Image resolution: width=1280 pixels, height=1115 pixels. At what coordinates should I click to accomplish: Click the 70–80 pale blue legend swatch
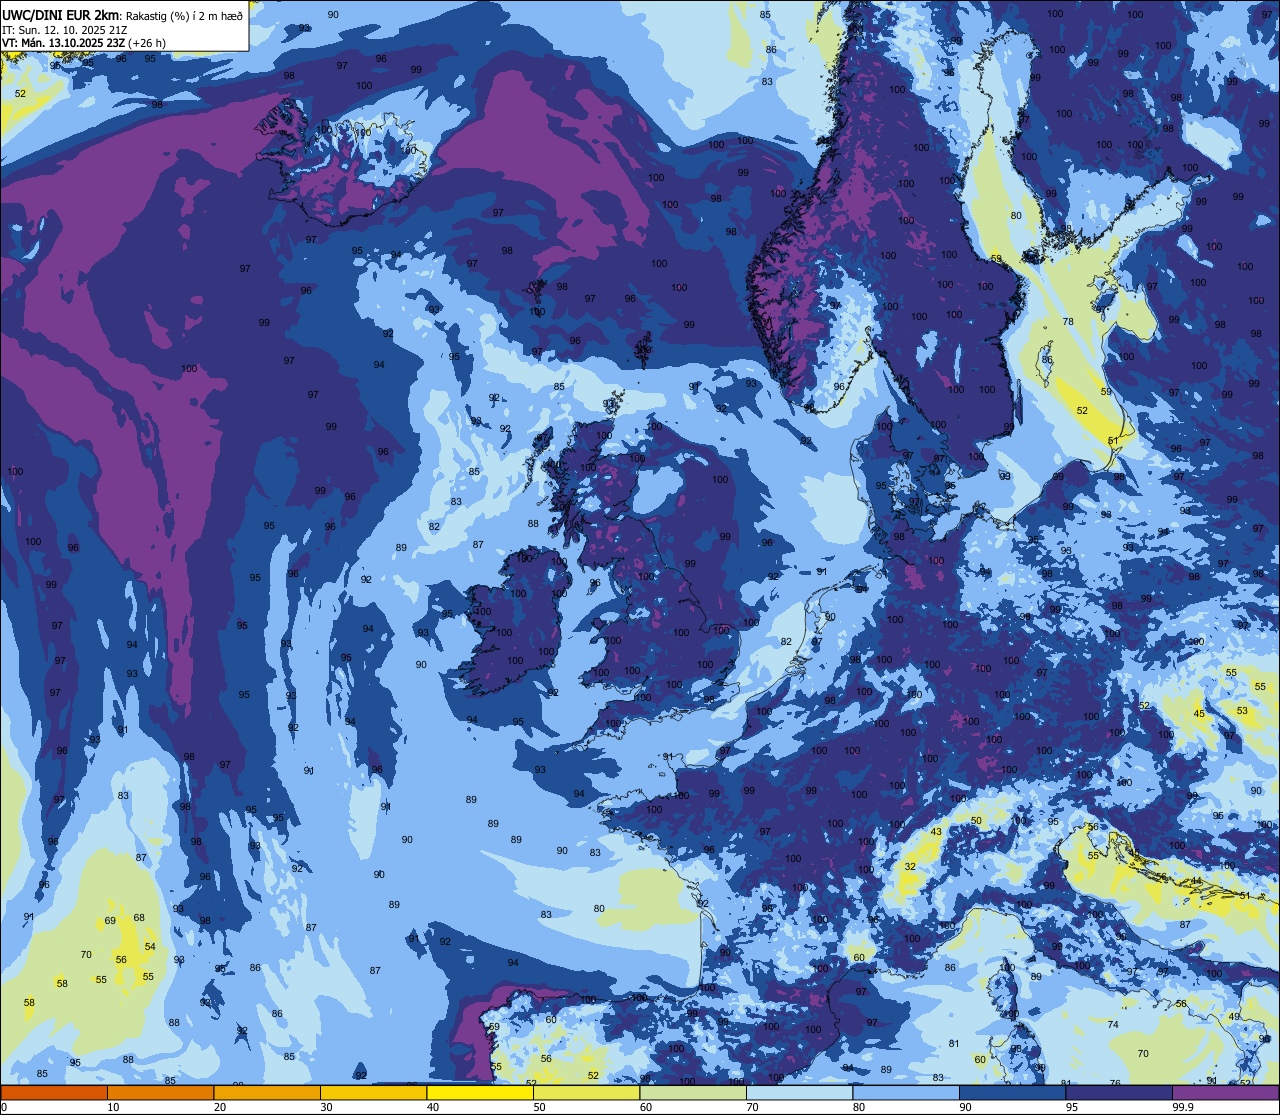point(799,1093)
